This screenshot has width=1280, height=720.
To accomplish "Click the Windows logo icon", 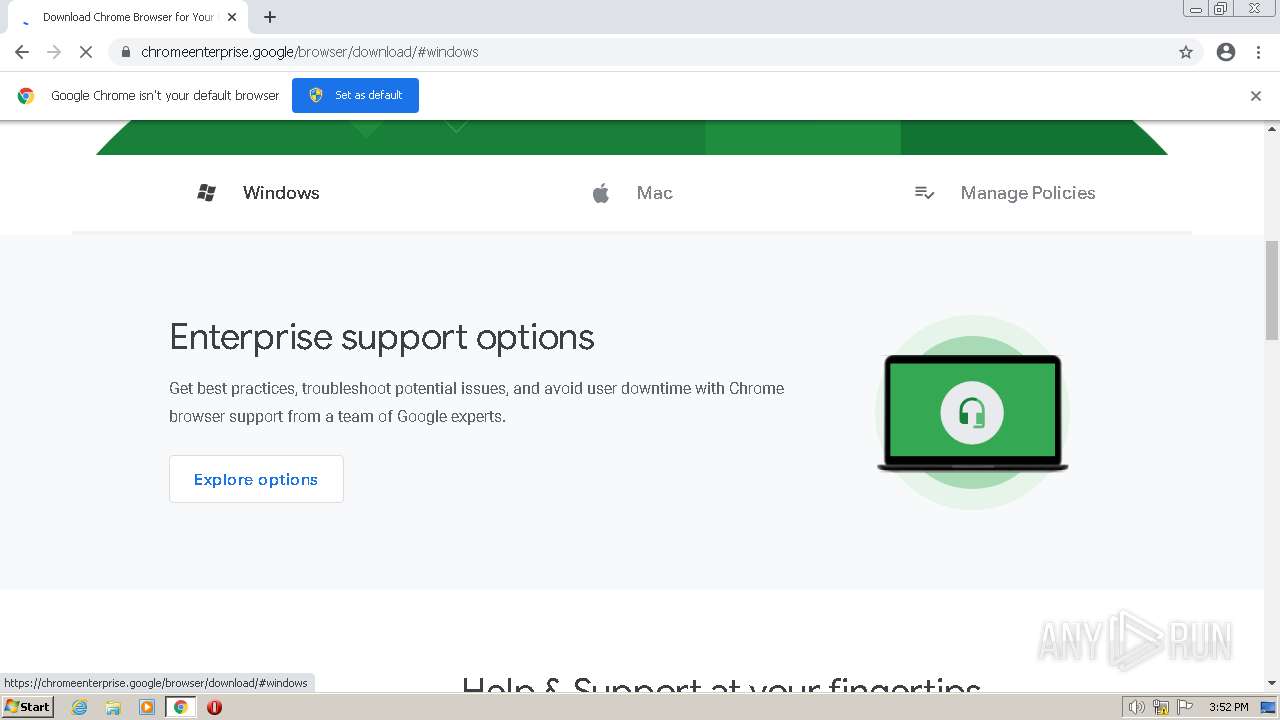I will tap(207, 193).
